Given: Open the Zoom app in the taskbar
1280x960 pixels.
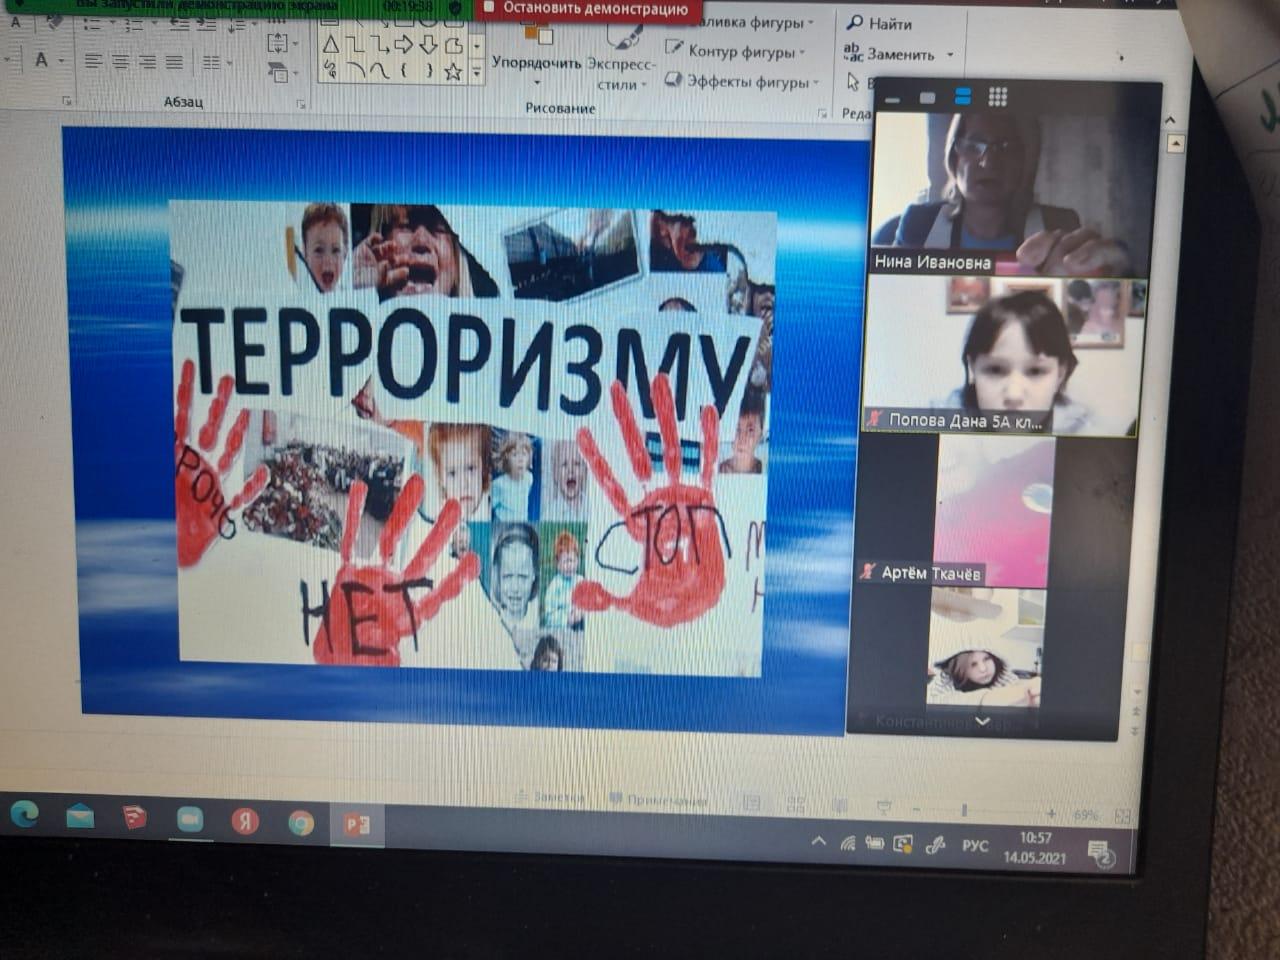Looking at the screenshot, I should (x=189, y=819).
